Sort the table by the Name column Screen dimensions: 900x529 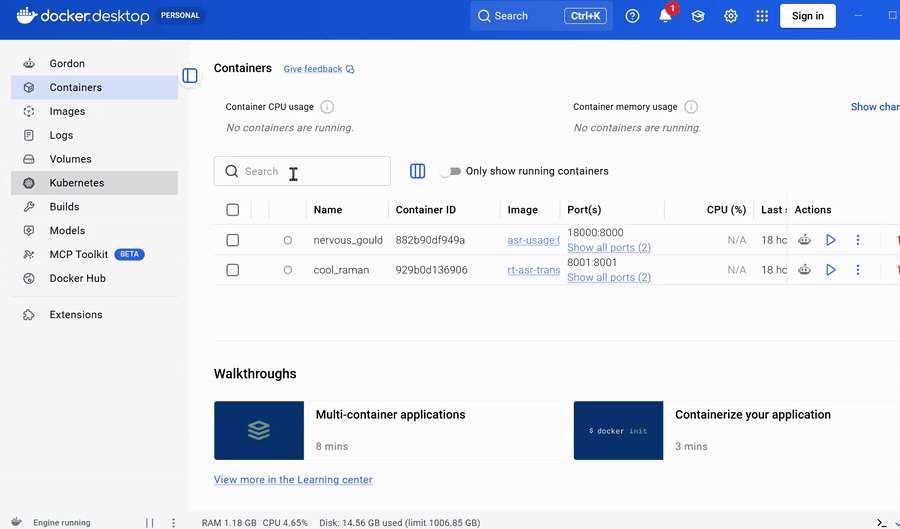coord(328,210)
